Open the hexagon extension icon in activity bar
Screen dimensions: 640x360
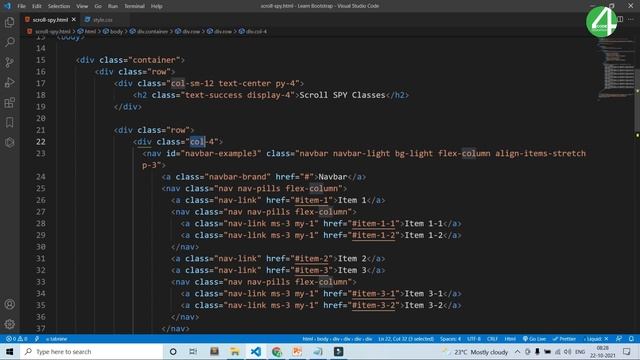10,142
